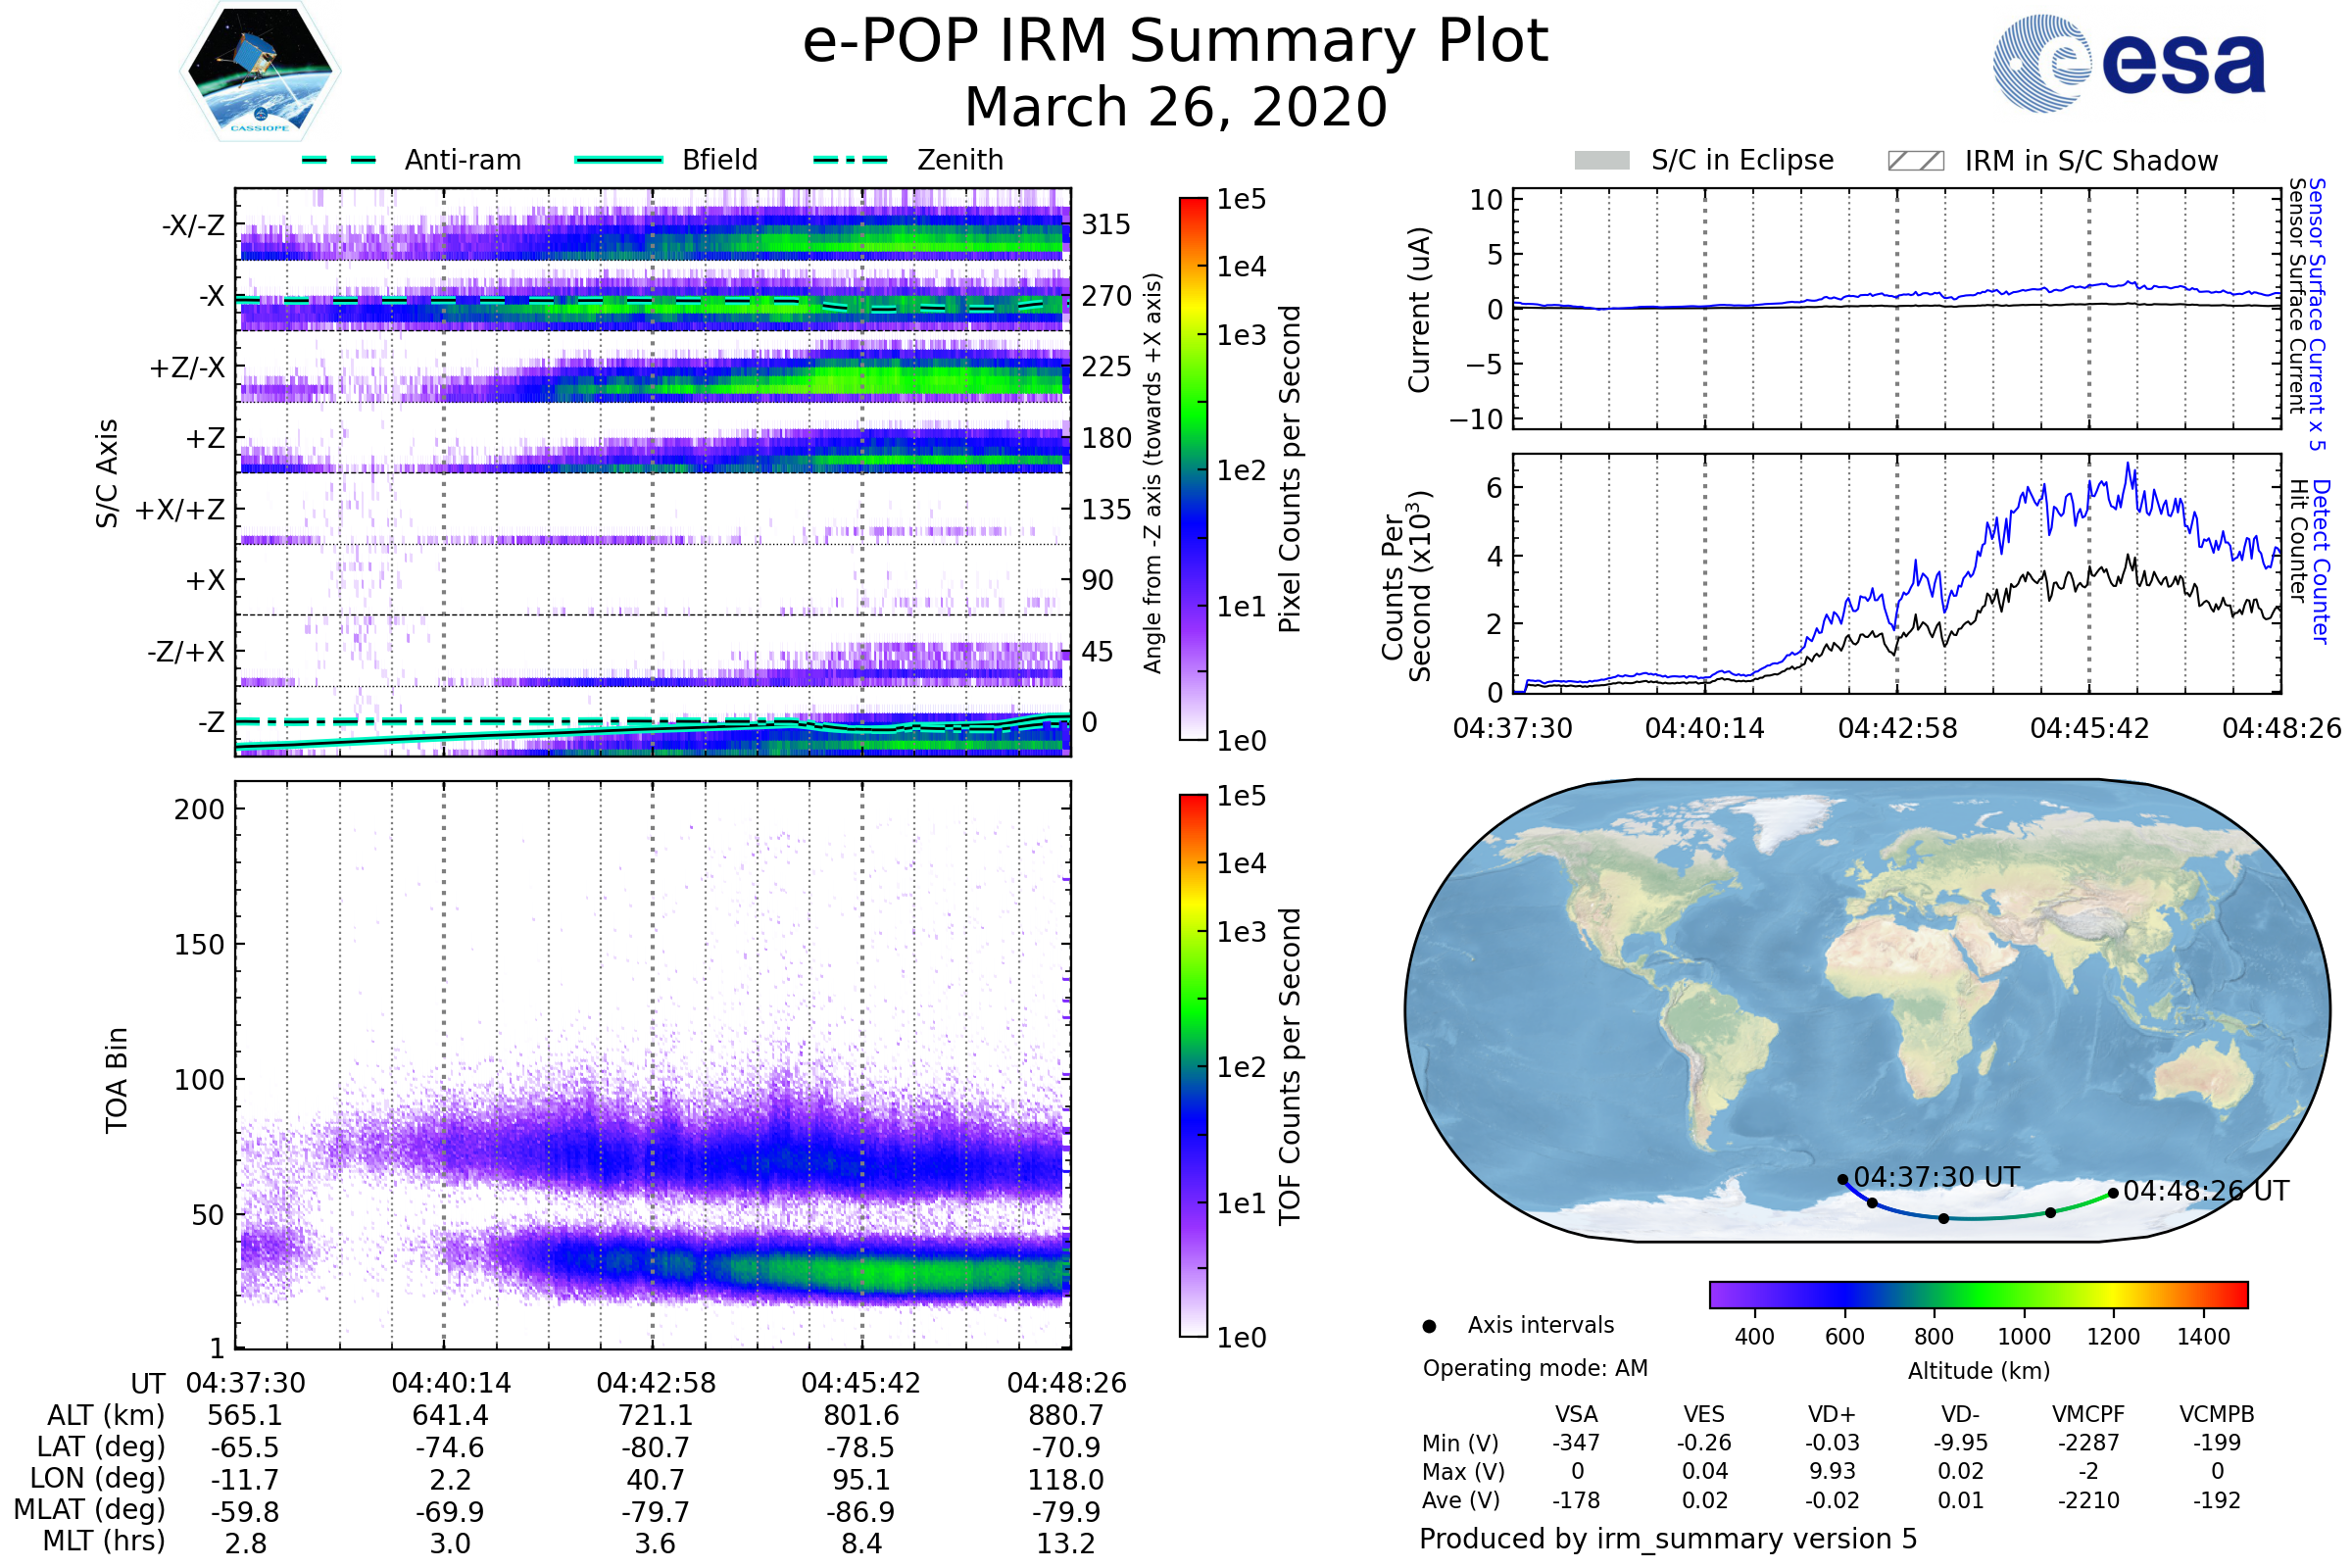2352x1568 pixels.
Task: Click the Zenith dash-dot legend marker
Action: click(x=851, y=160)
